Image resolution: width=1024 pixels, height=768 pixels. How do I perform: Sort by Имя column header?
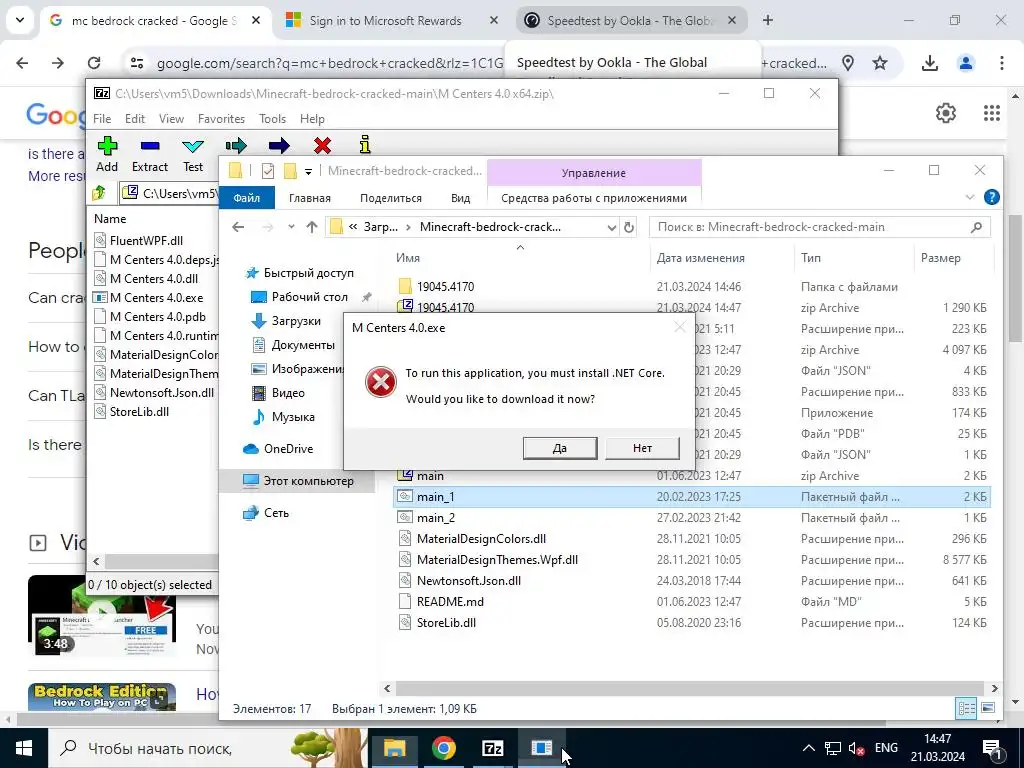[408, 258]
